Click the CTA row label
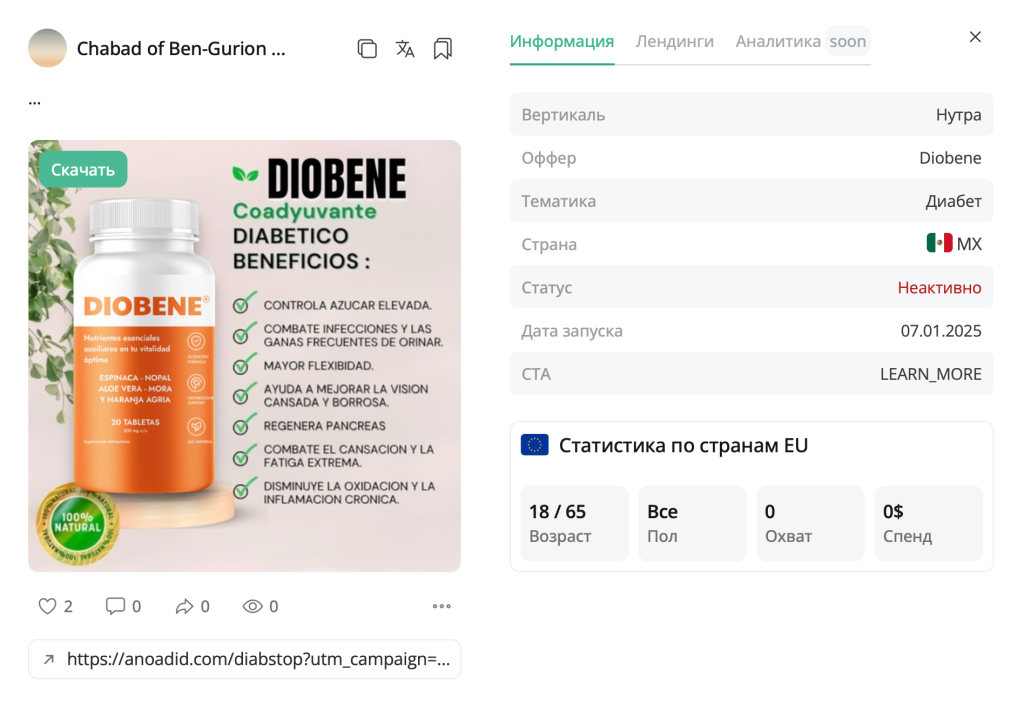The width and height of the screenshot is (1024, 710). pyautogui.click(x=536, y=374)
